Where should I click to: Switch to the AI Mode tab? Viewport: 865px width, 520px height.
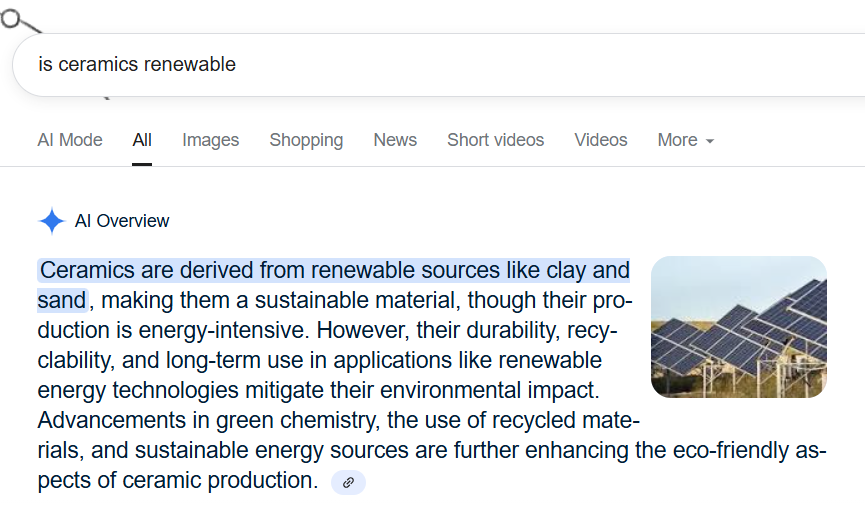click(70, 140)
